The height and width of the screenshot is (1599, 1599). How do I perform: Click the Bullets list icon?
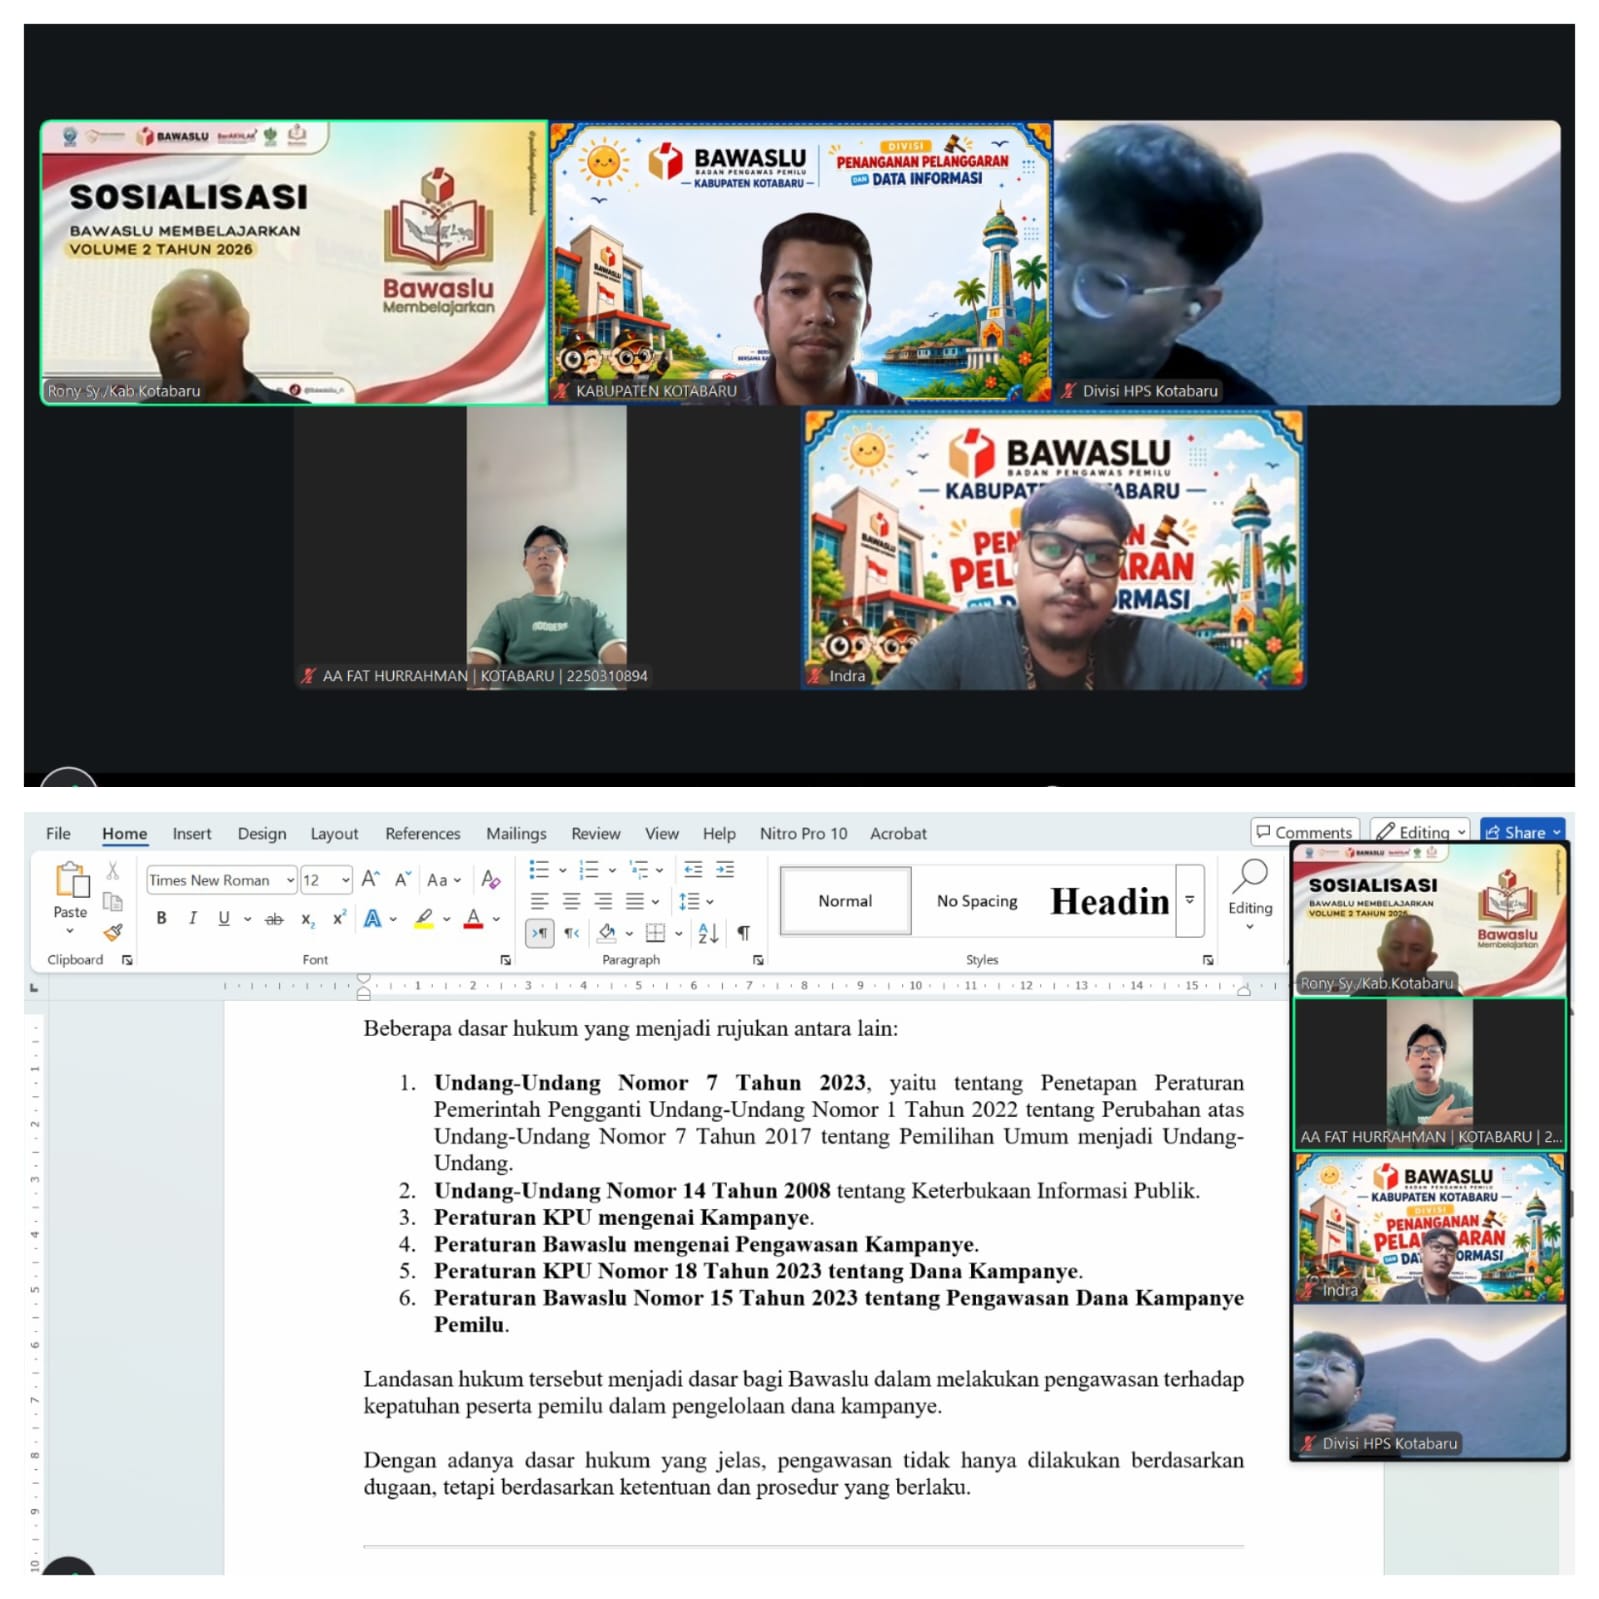click(x=539, y=870)
